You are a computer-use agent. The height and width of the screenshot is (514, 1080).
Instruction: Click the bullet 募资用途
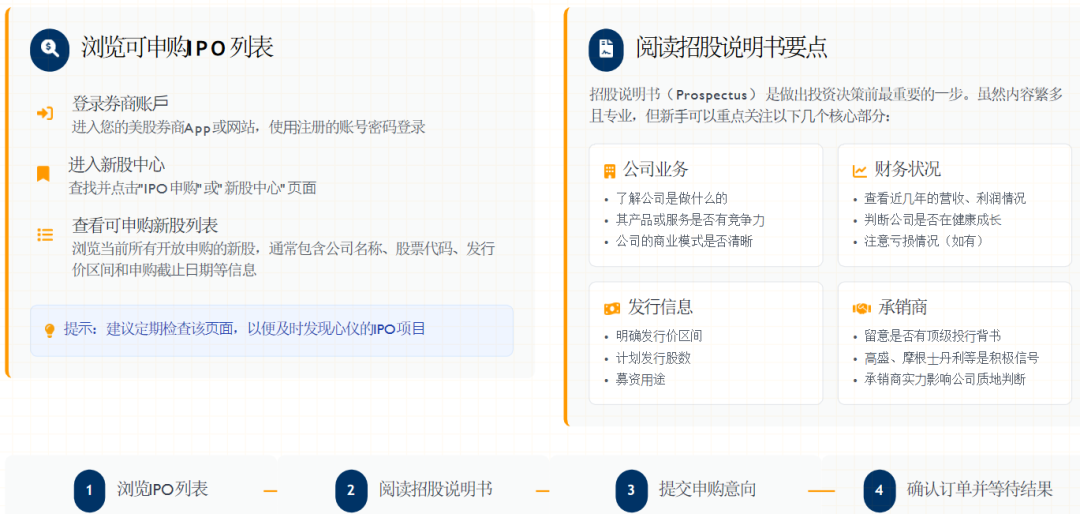[x=641, y=380]
